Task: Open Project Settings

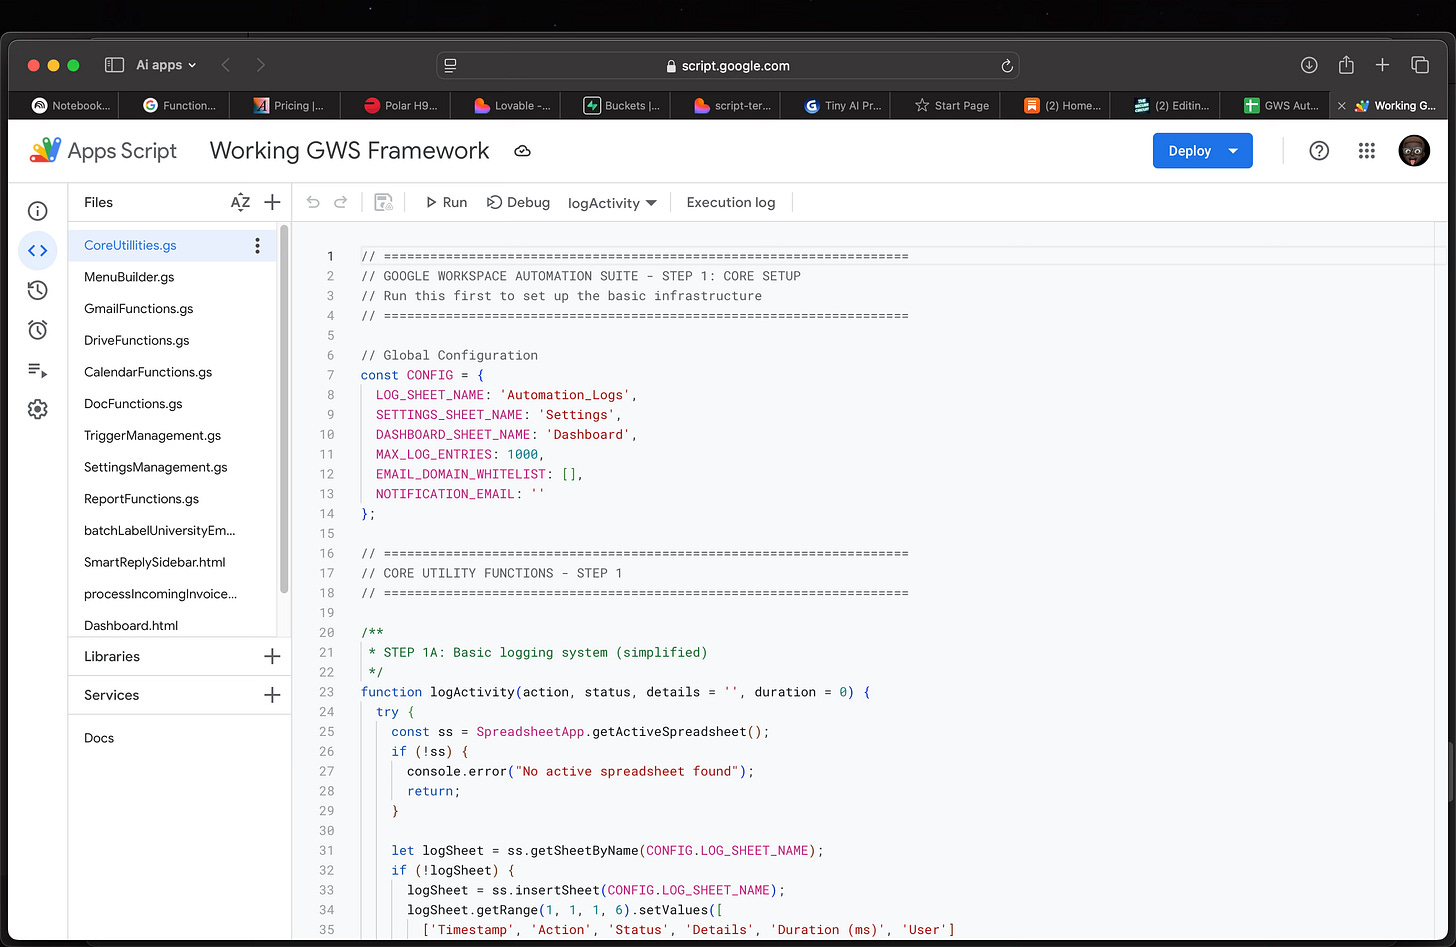Action: pyautogui.click(x=37, y=409)
